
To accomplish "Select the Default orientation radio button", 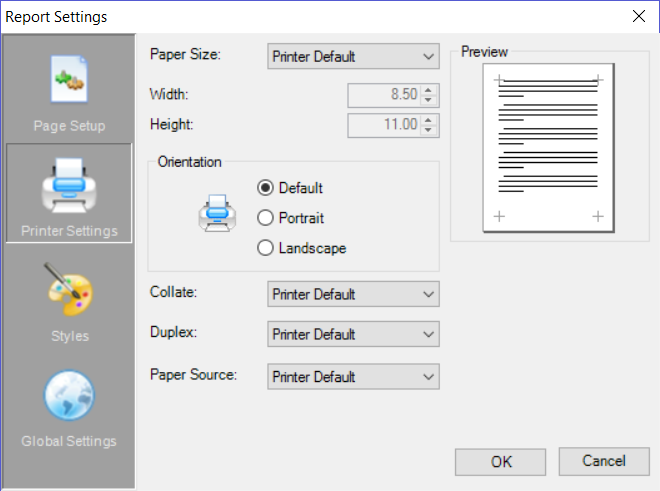I will pyautogui.click(x=266, y=187).
